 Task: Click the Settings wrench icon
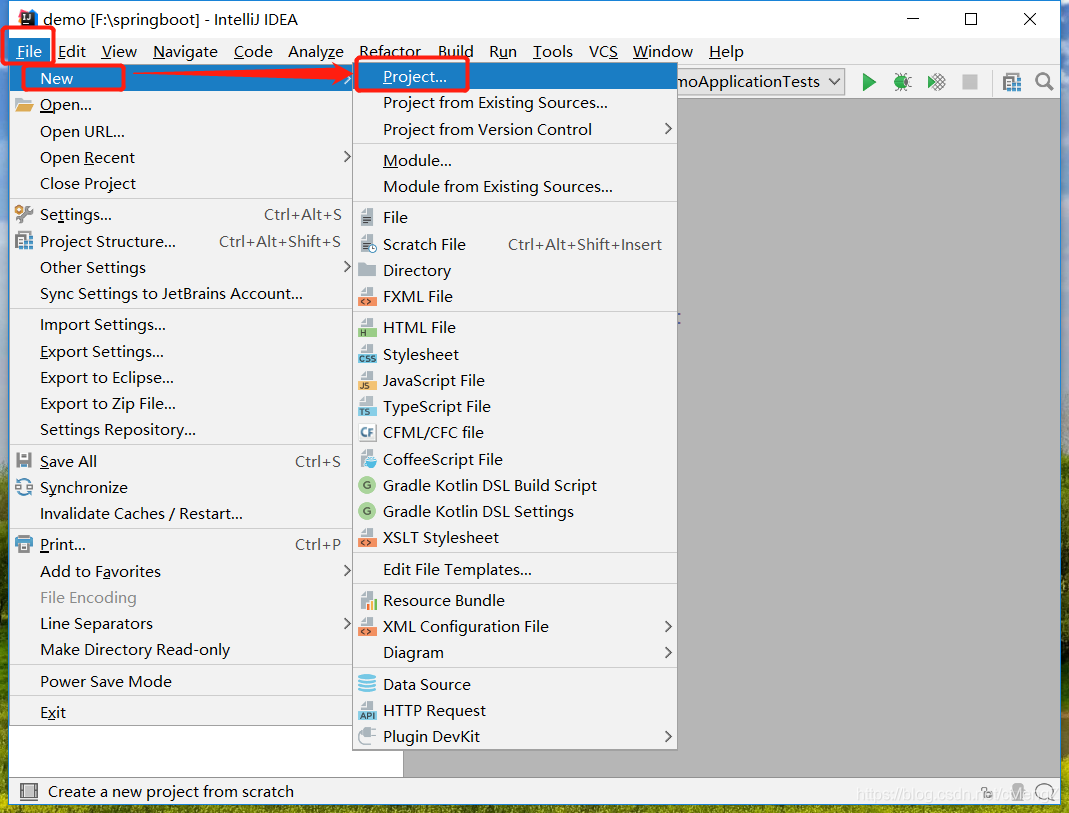click(x=24, y=214)
